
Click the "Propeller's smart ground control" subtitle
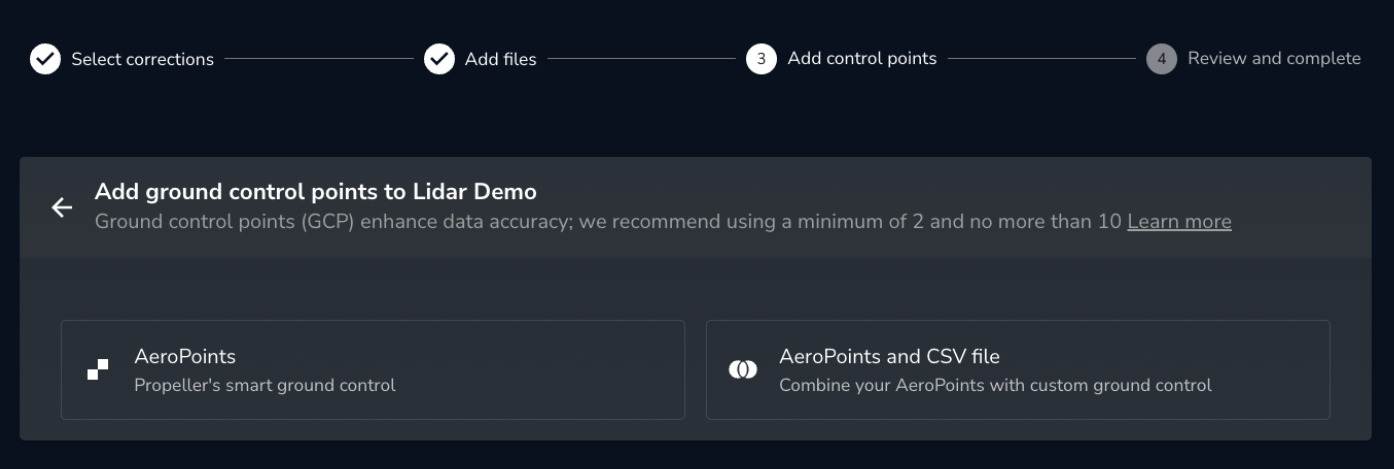265,385
